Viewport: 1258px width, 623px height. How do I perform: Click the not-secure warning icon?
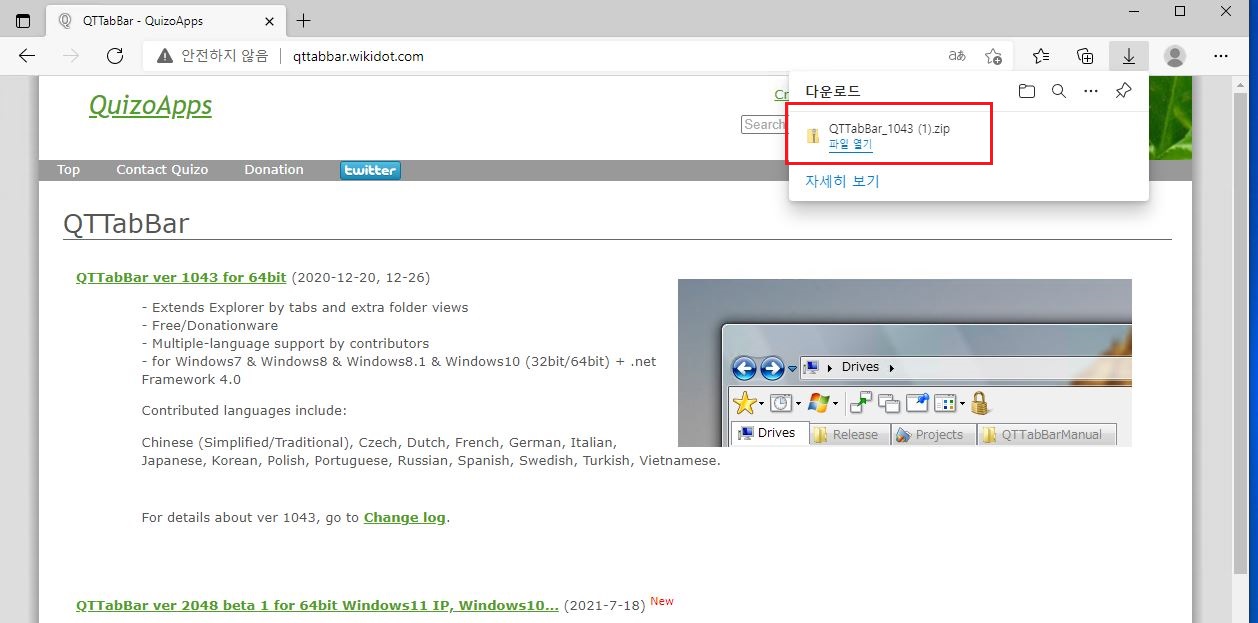[164, 56]
